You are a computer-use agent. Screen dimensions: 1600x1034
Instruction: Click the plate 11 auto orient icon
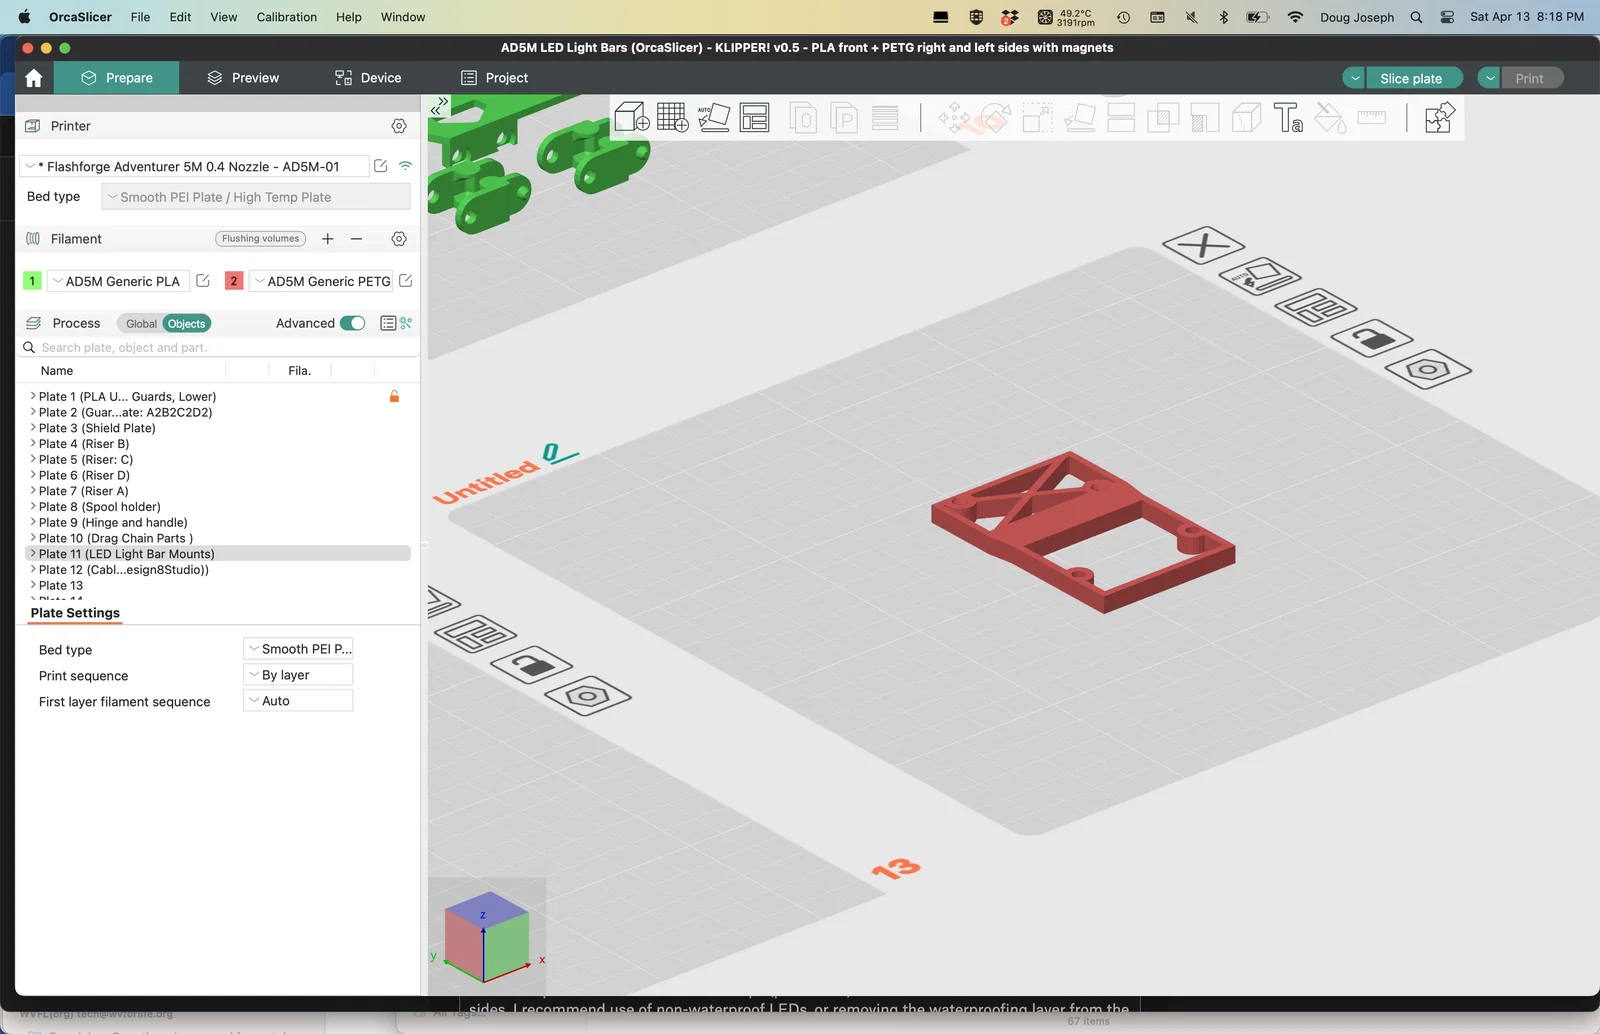(x=1260, y=276)
